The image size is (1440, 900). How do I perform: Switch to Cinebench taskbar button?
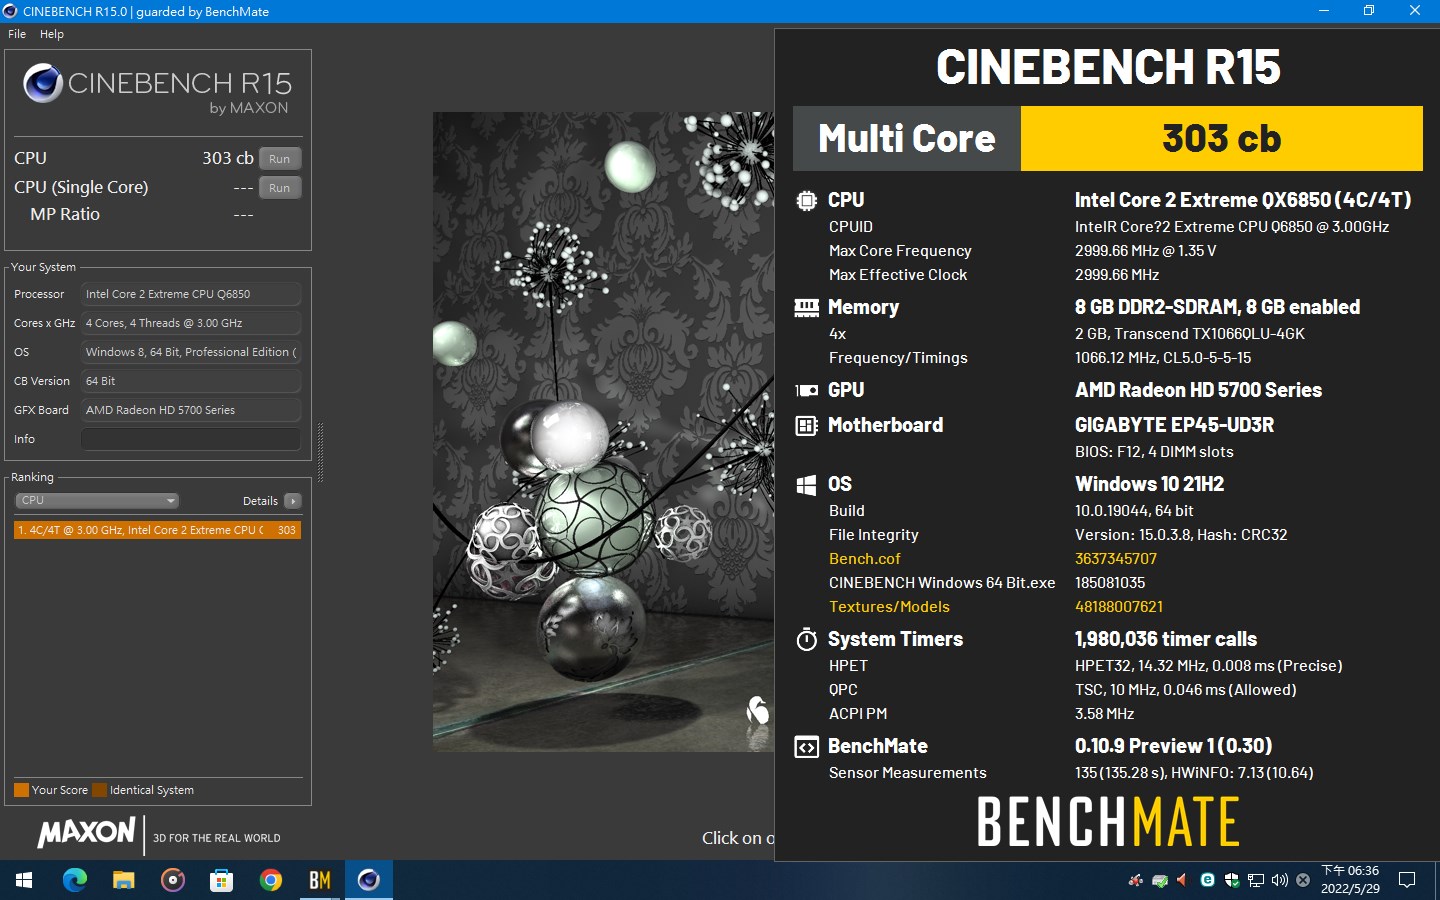(369, 880)
